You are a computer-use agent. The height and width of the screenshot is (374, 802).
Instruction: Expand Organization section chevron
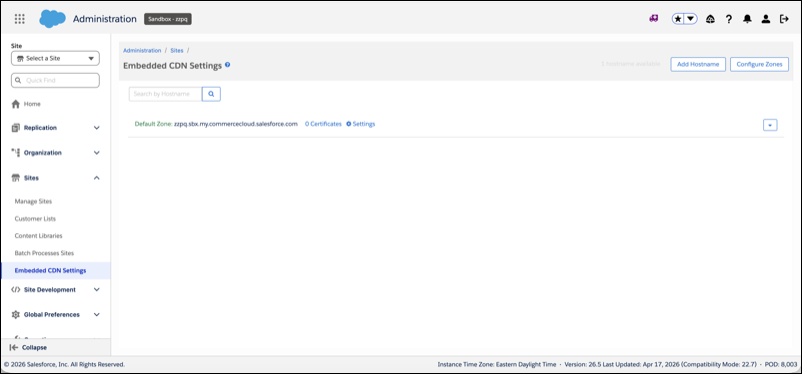[97, 152]
